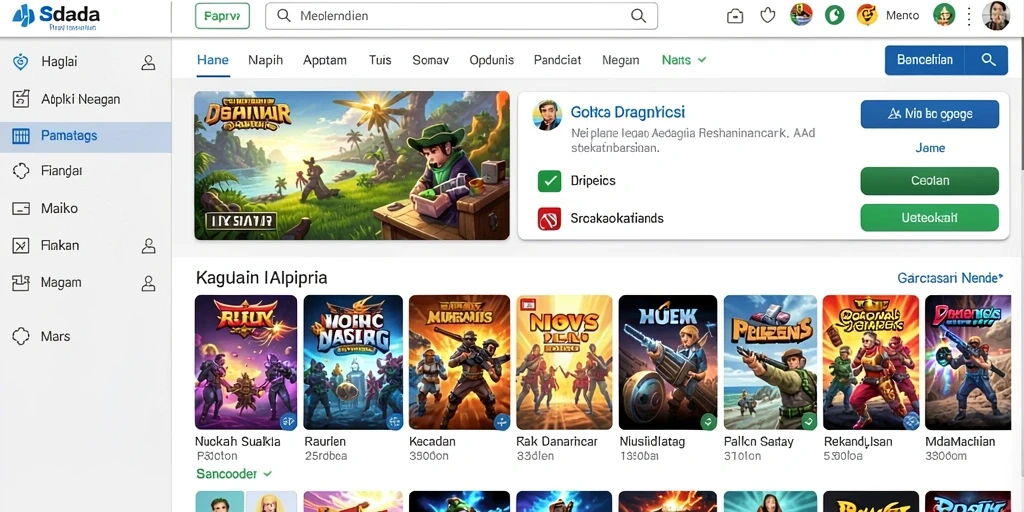Viewport: 1024px width, 512px height.
Task: Open the Pallon Sartay game thumbnail
Action: [770, 362]
